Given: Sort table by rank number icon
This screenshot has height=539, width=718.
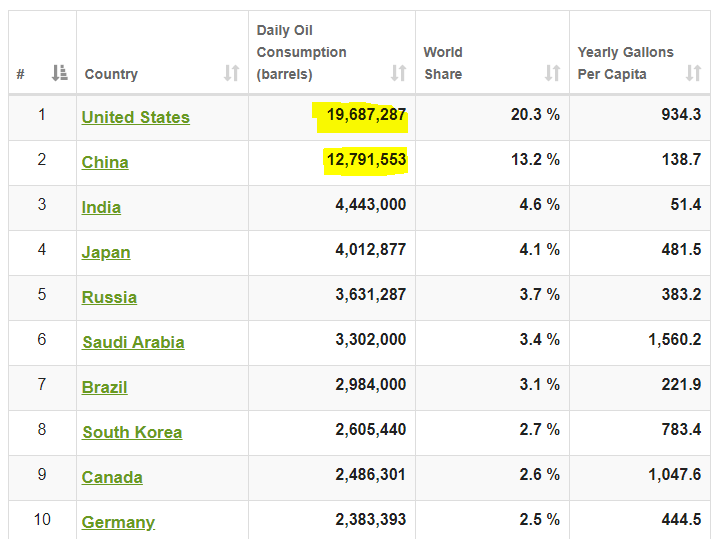Looking at the screenshot, I should tap(60, 73).
